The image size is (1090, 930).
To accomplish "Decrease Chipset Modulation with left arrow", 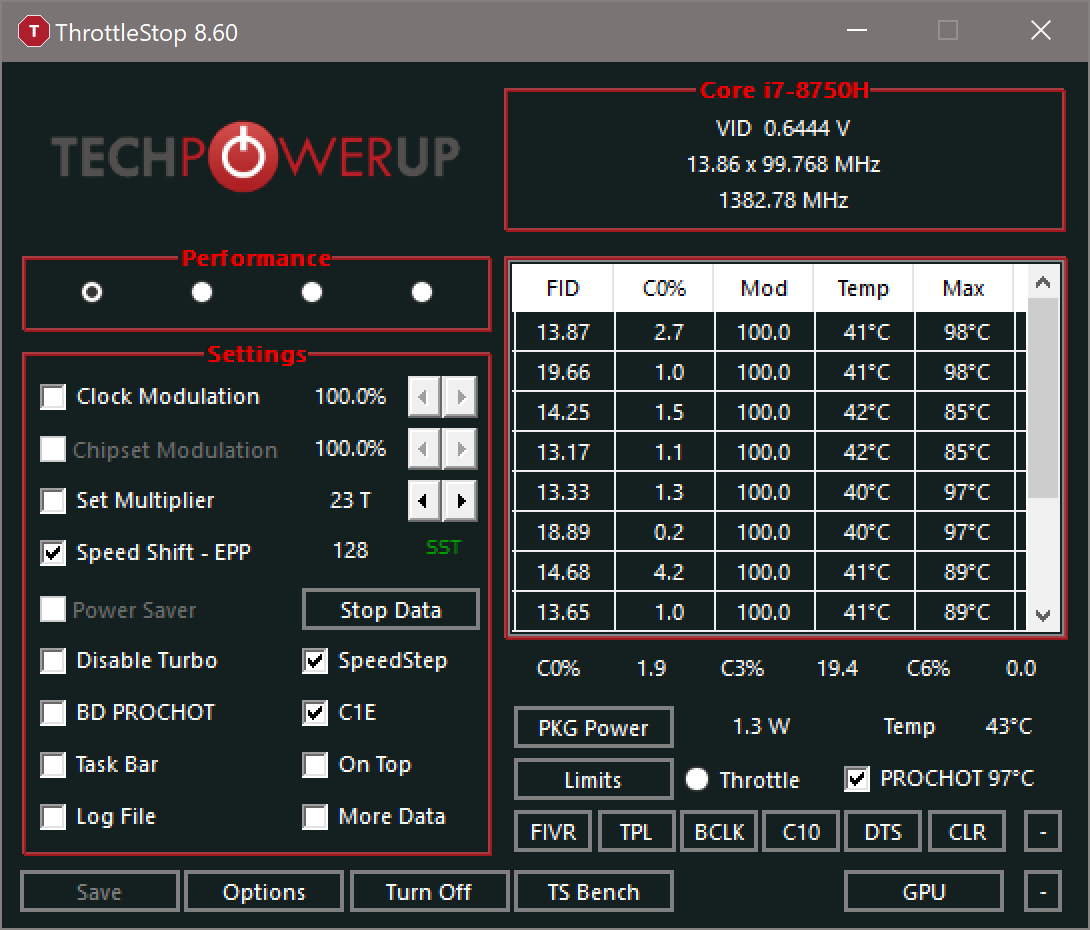I will 424,449.
